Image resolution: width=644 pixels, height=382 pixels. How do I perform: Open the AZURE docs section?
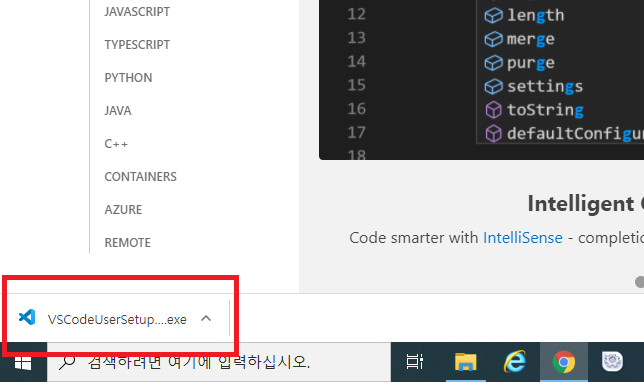[x=123, y=210]
